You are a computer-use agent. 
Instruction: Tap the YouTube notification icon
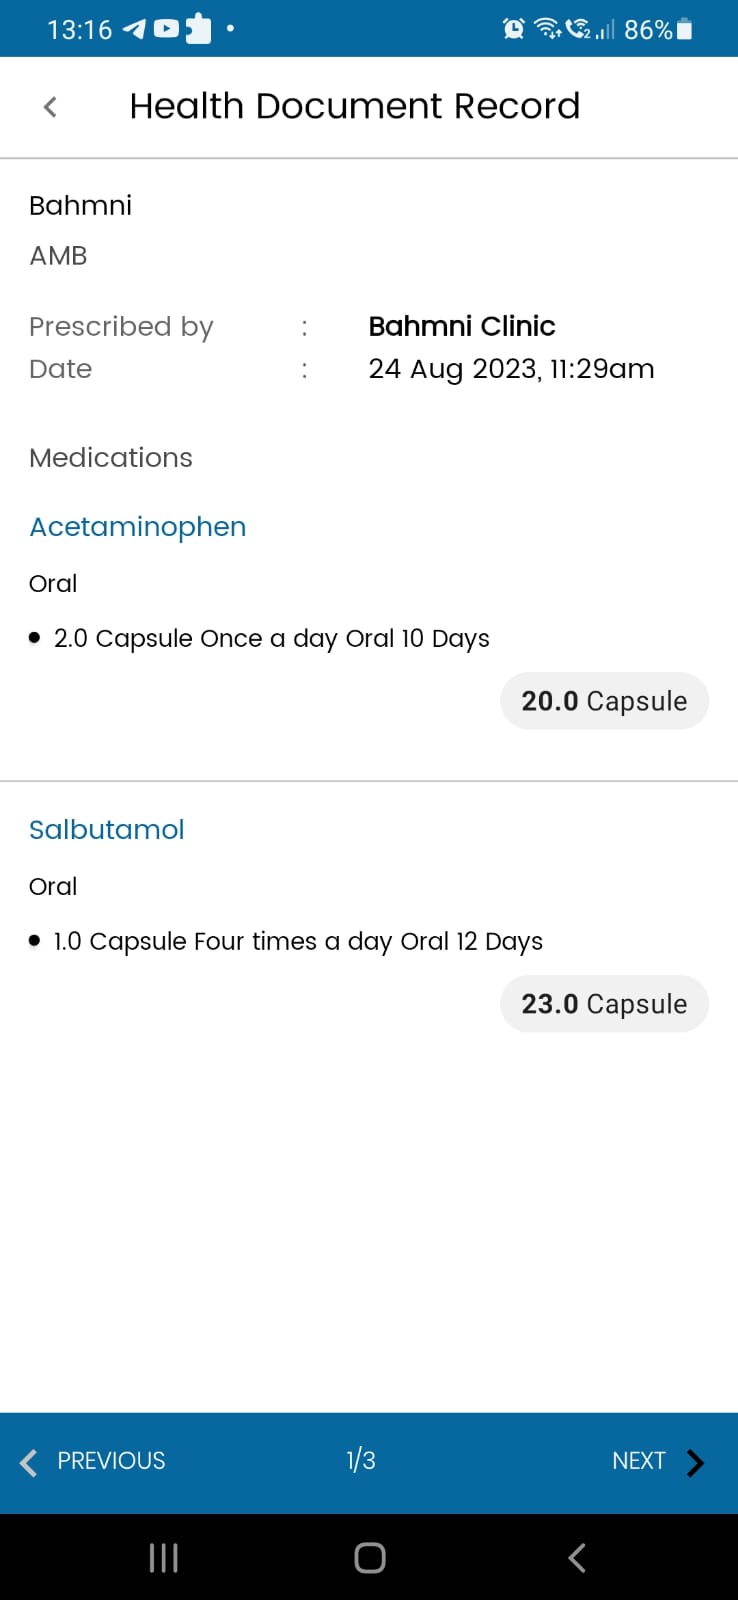[x=166, y=29]
